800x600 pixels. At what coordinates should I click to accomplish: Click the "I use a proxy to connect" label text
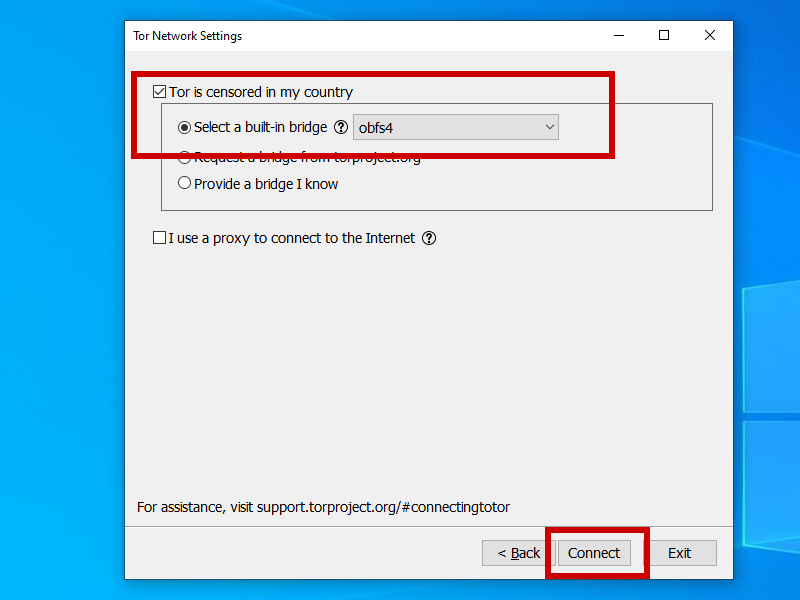click(292, 238)
